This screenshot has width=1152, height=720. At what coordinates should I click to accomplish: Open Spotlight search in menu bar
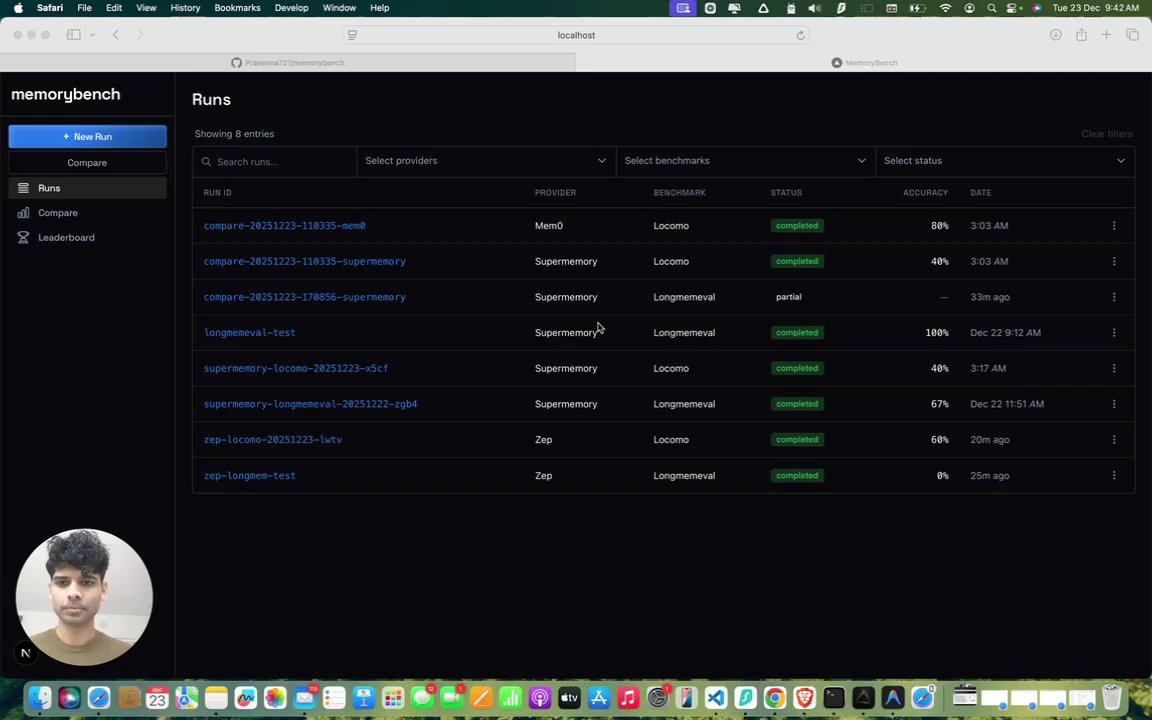click(992, 8)
